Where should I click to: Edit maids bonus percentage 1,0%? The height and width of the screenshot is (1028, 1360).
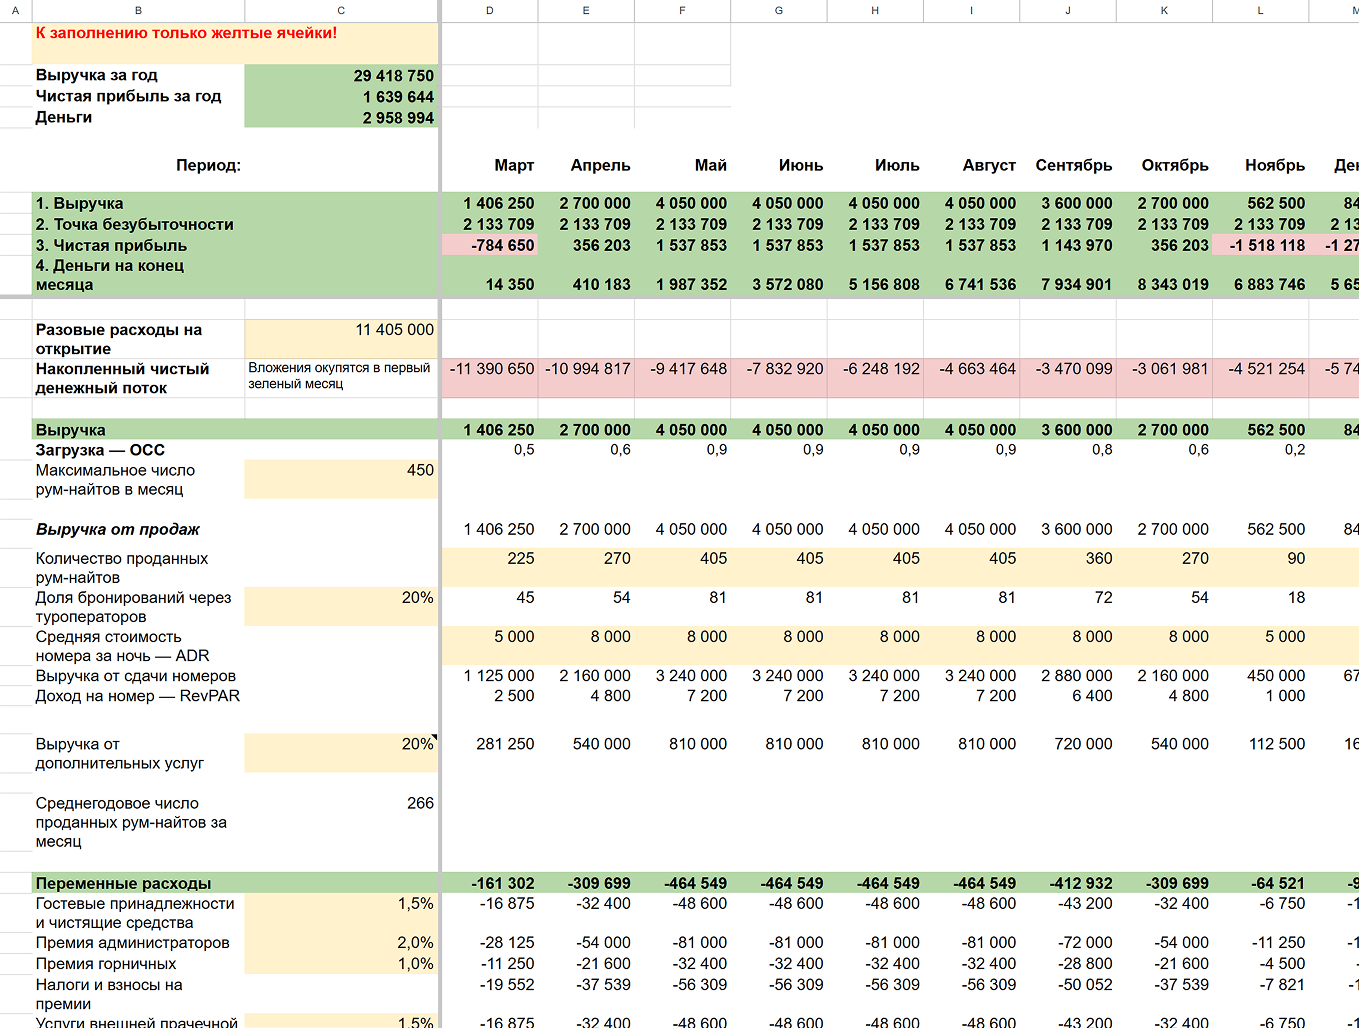(341, 963)
